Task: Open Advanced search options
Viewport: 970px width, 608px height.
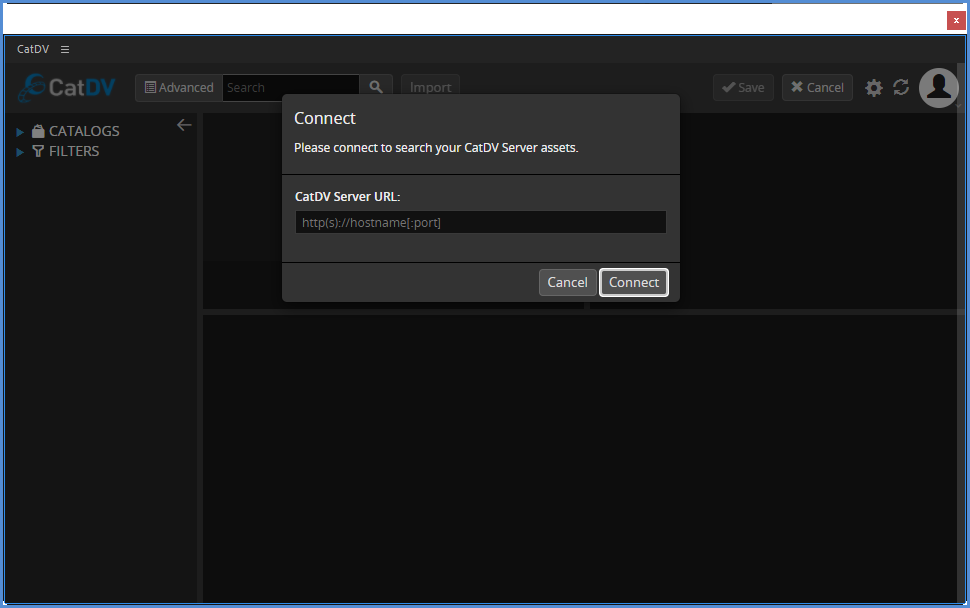Action: [179, 88]
